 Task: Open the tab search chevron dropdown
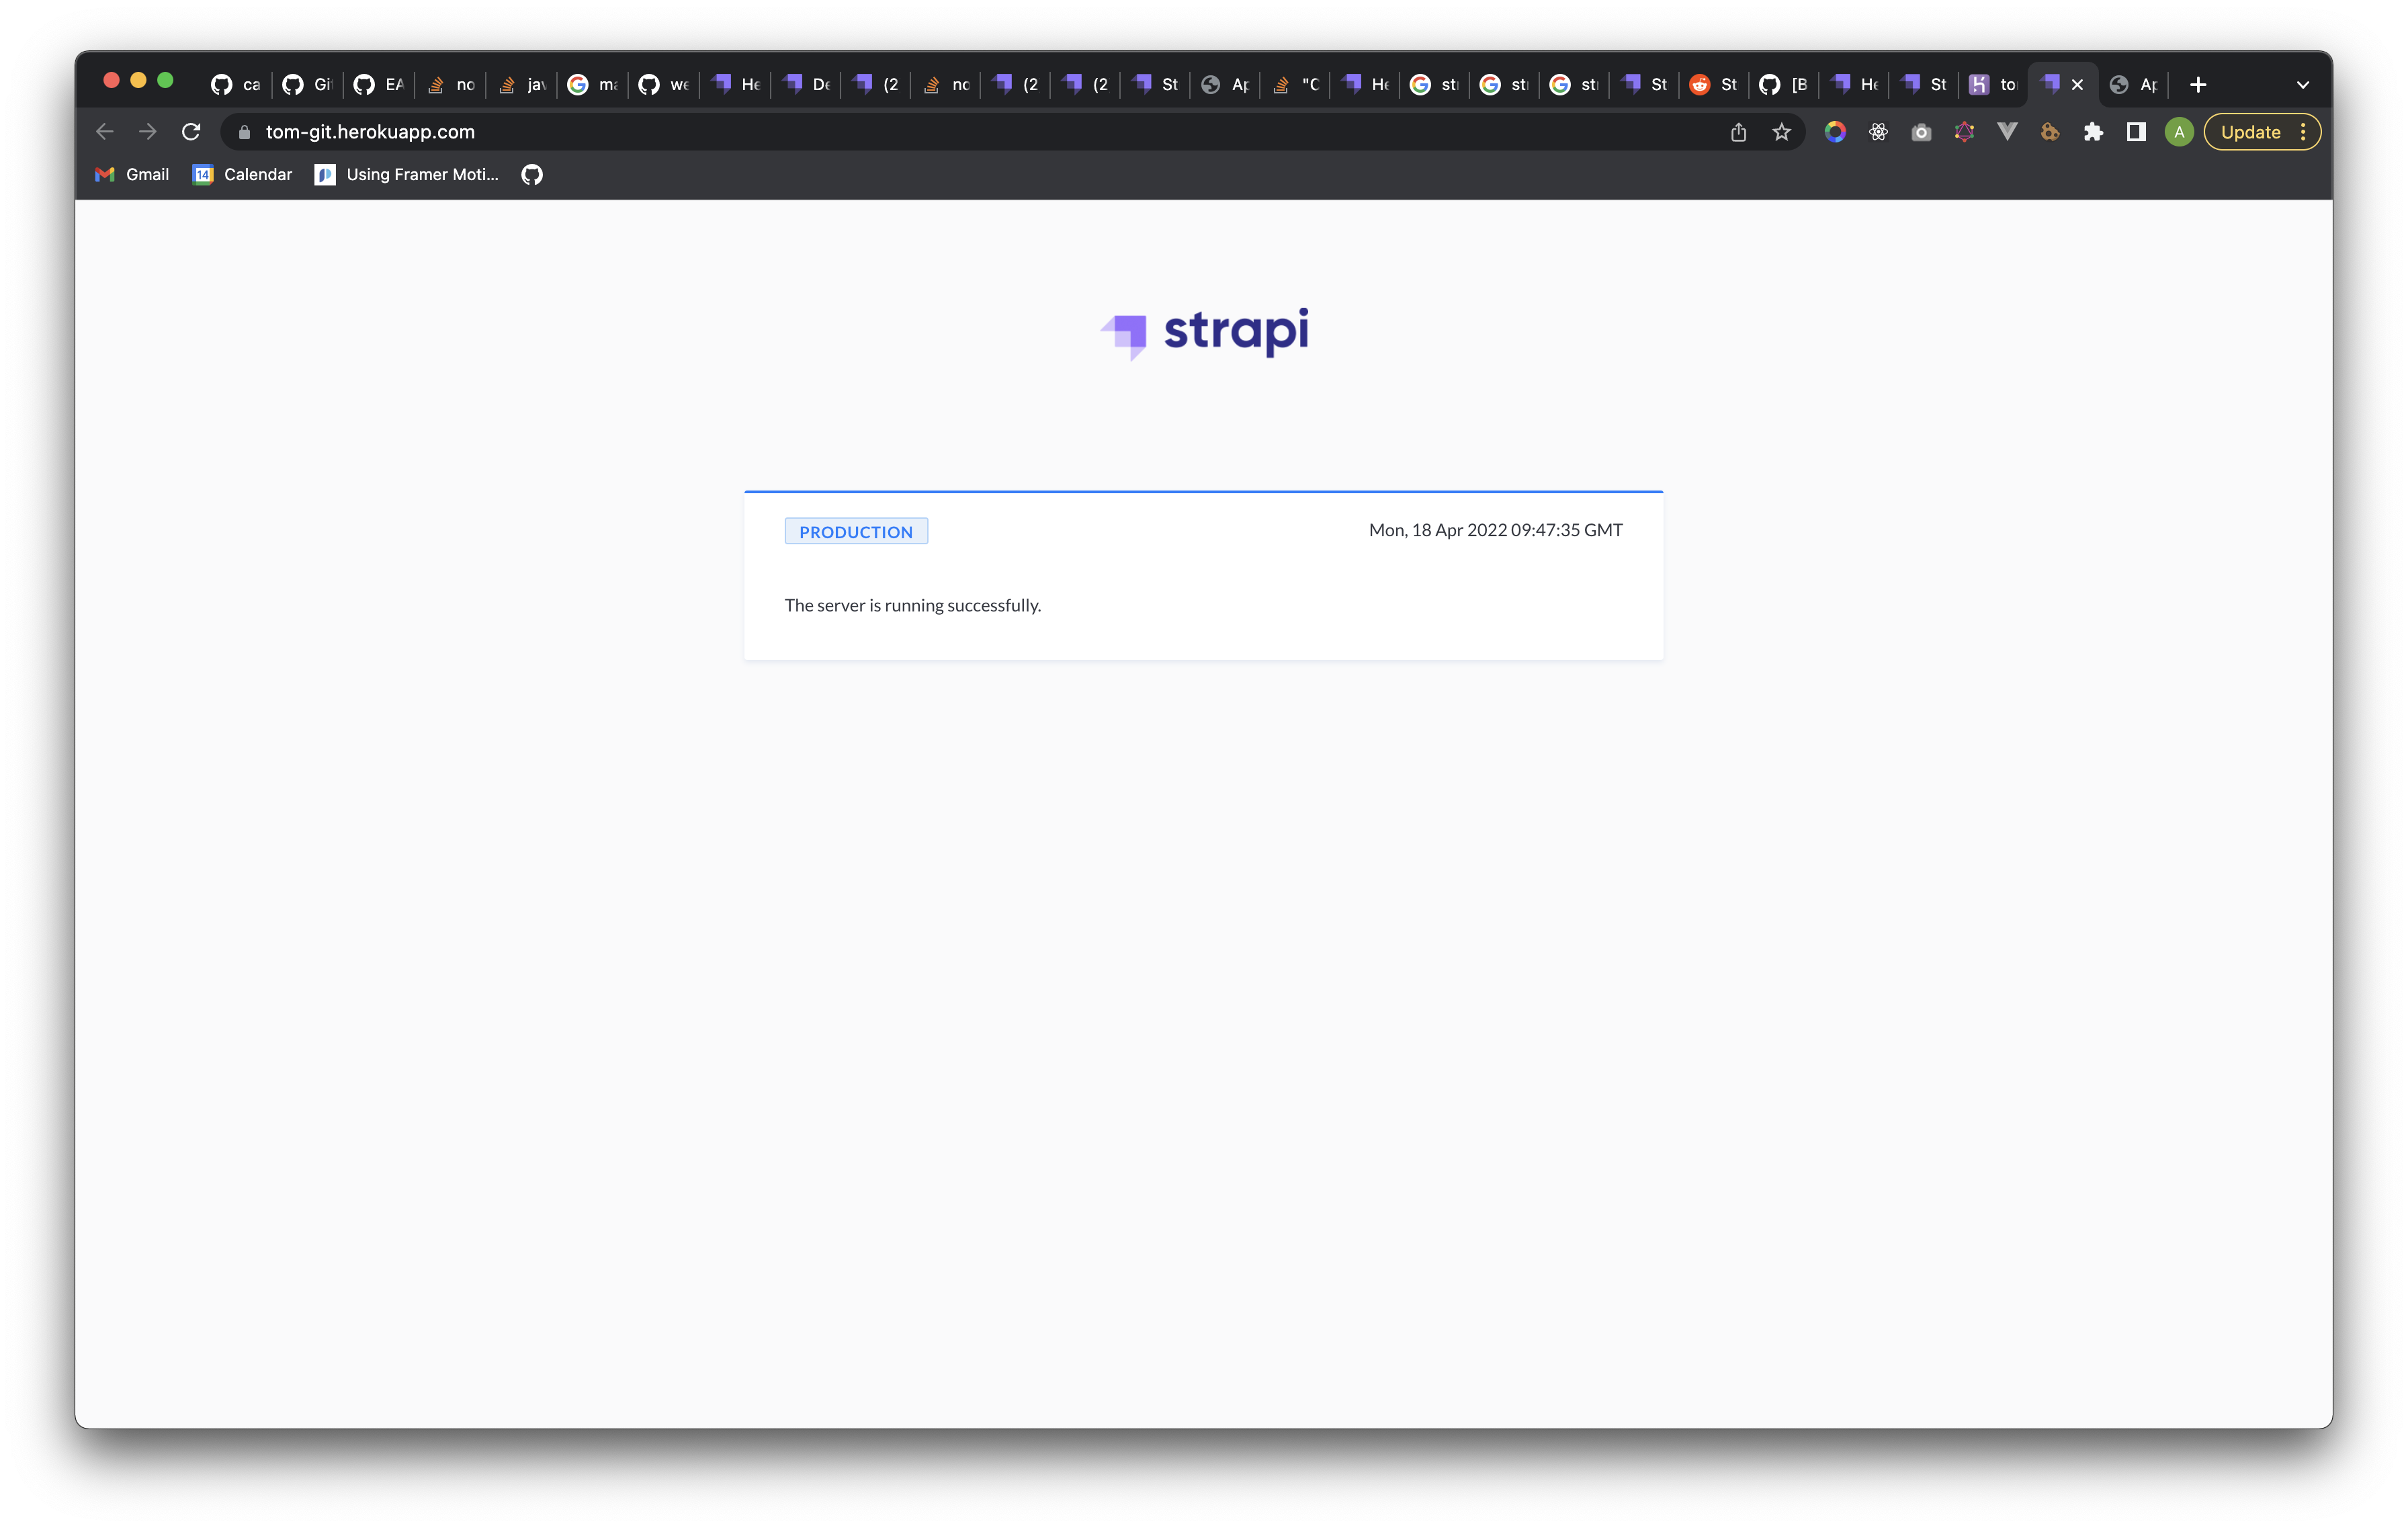[x=2302, y=84]
